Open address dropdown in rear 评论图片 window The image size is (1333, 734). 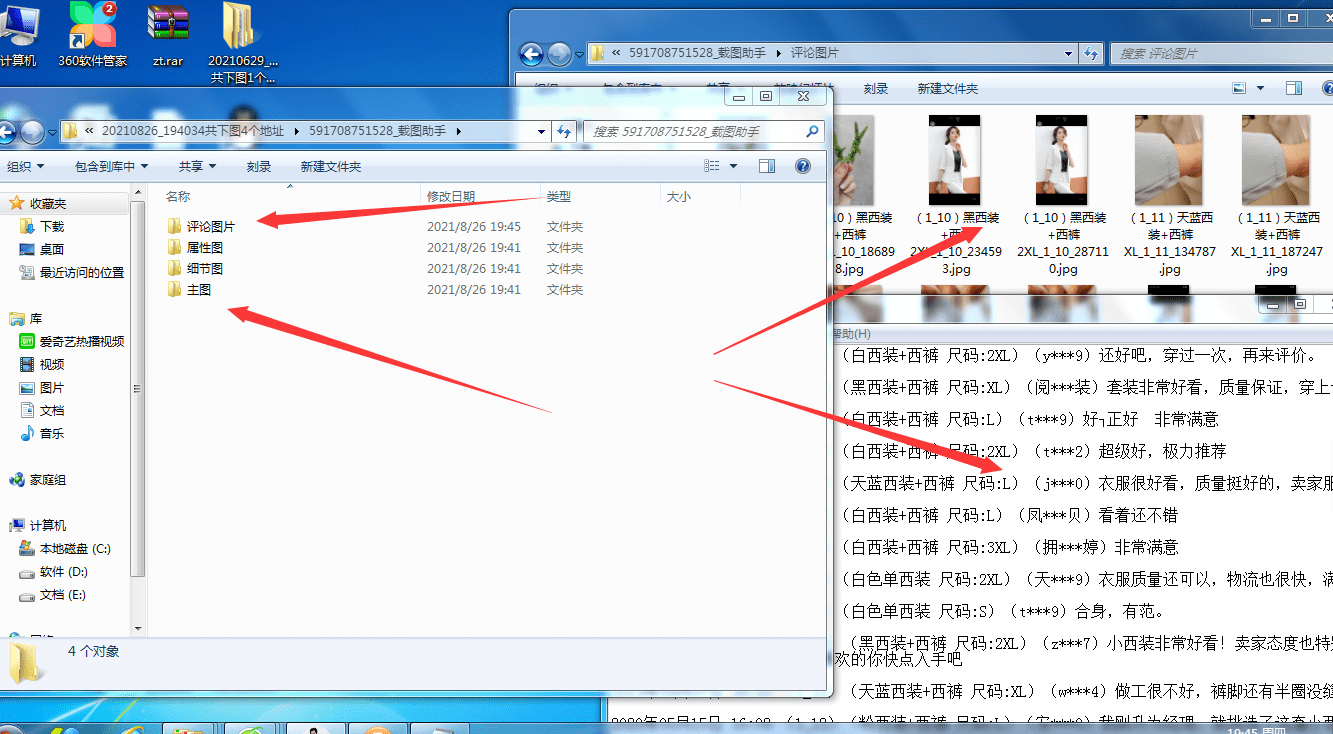click(x=1069, y=53)
